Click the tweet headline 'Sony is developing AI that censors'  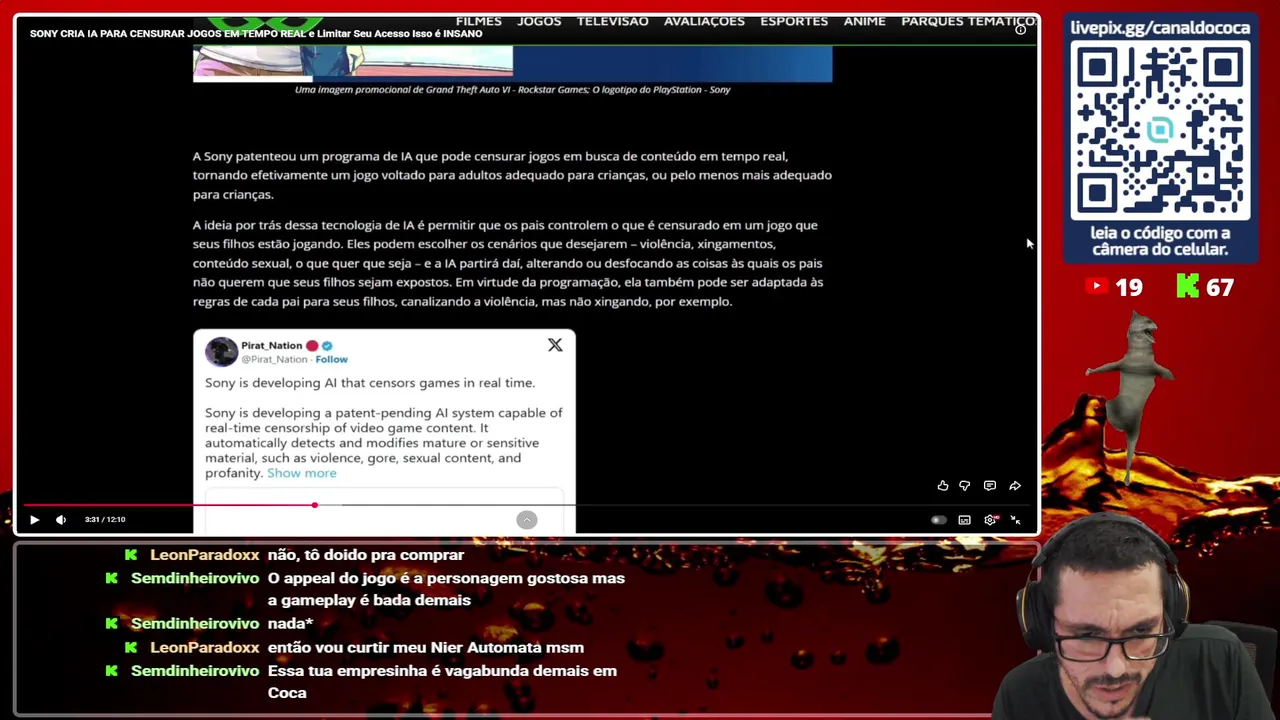click(x=370, y=383)
